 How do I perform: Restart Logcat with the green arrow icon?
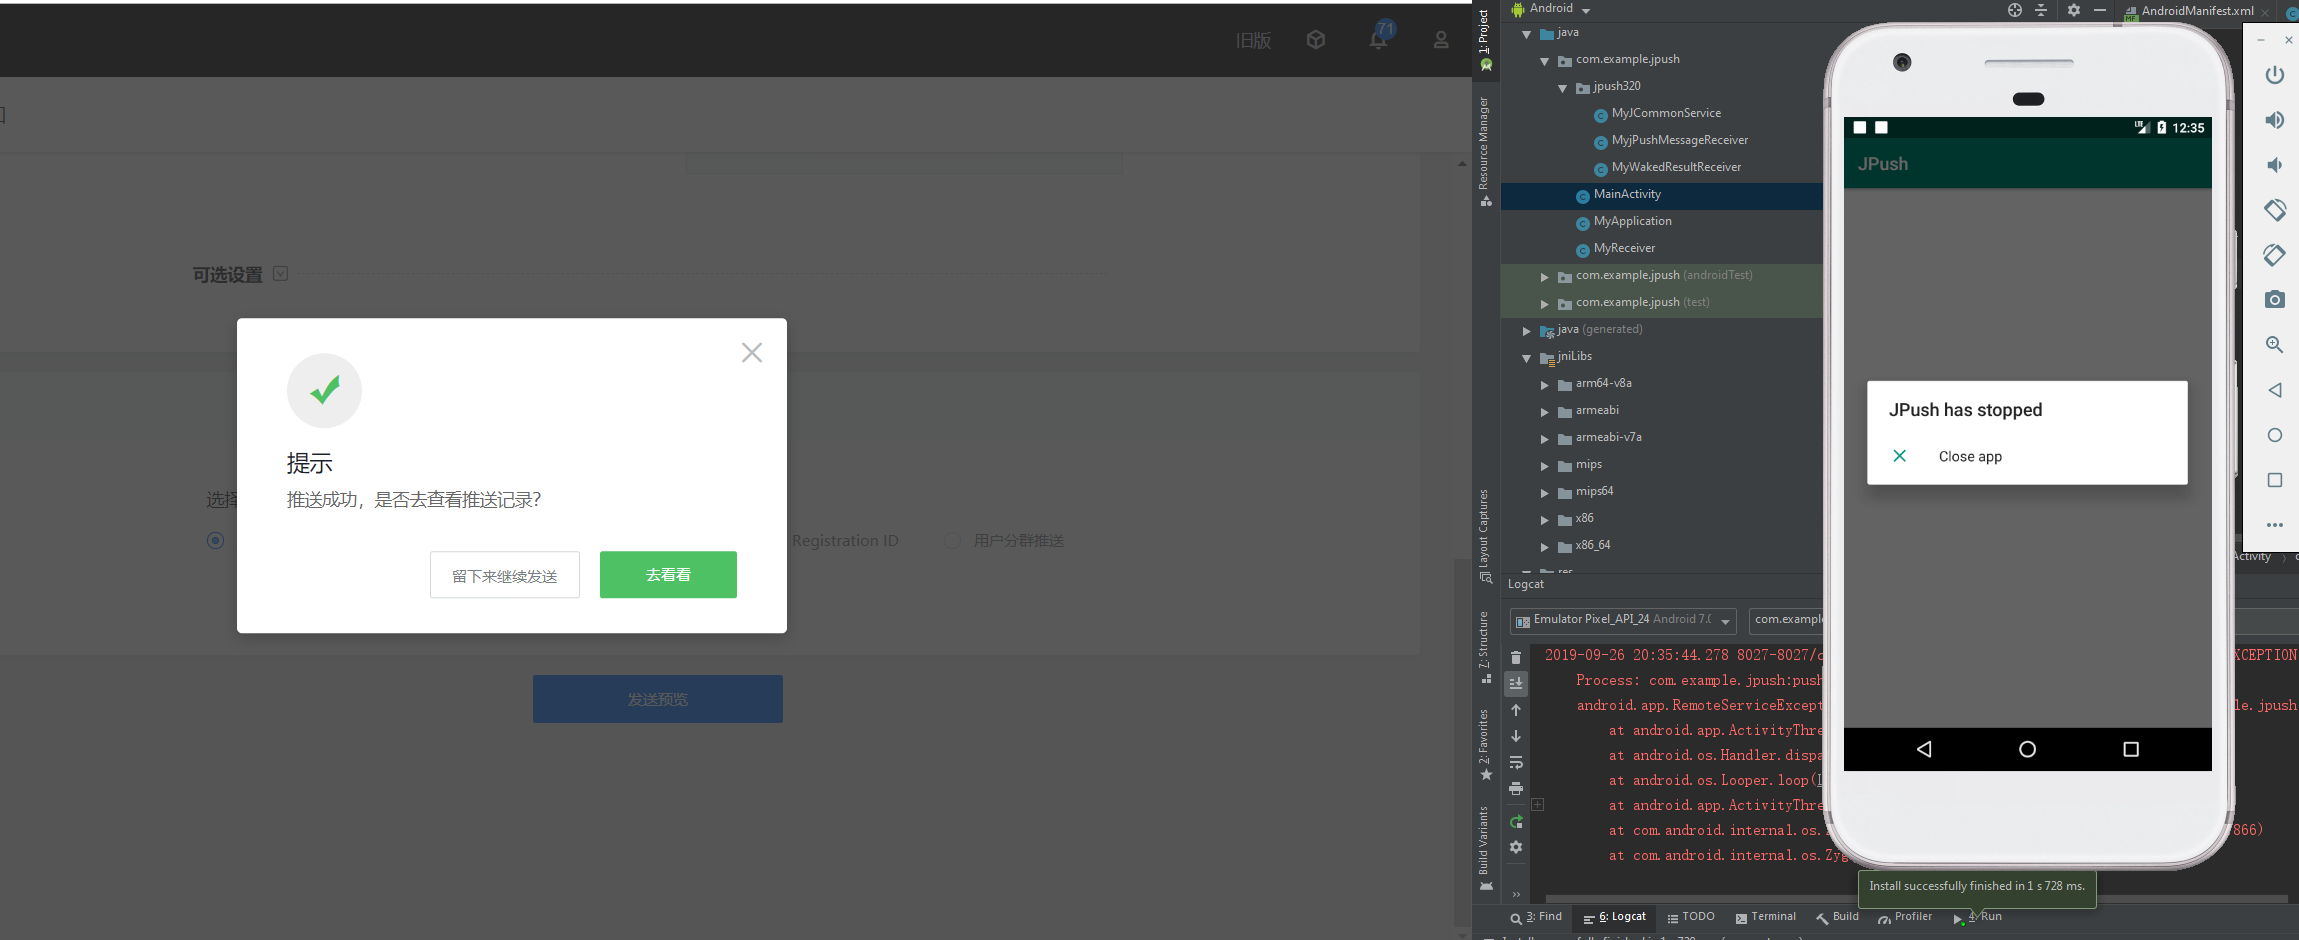point(1516,822)
